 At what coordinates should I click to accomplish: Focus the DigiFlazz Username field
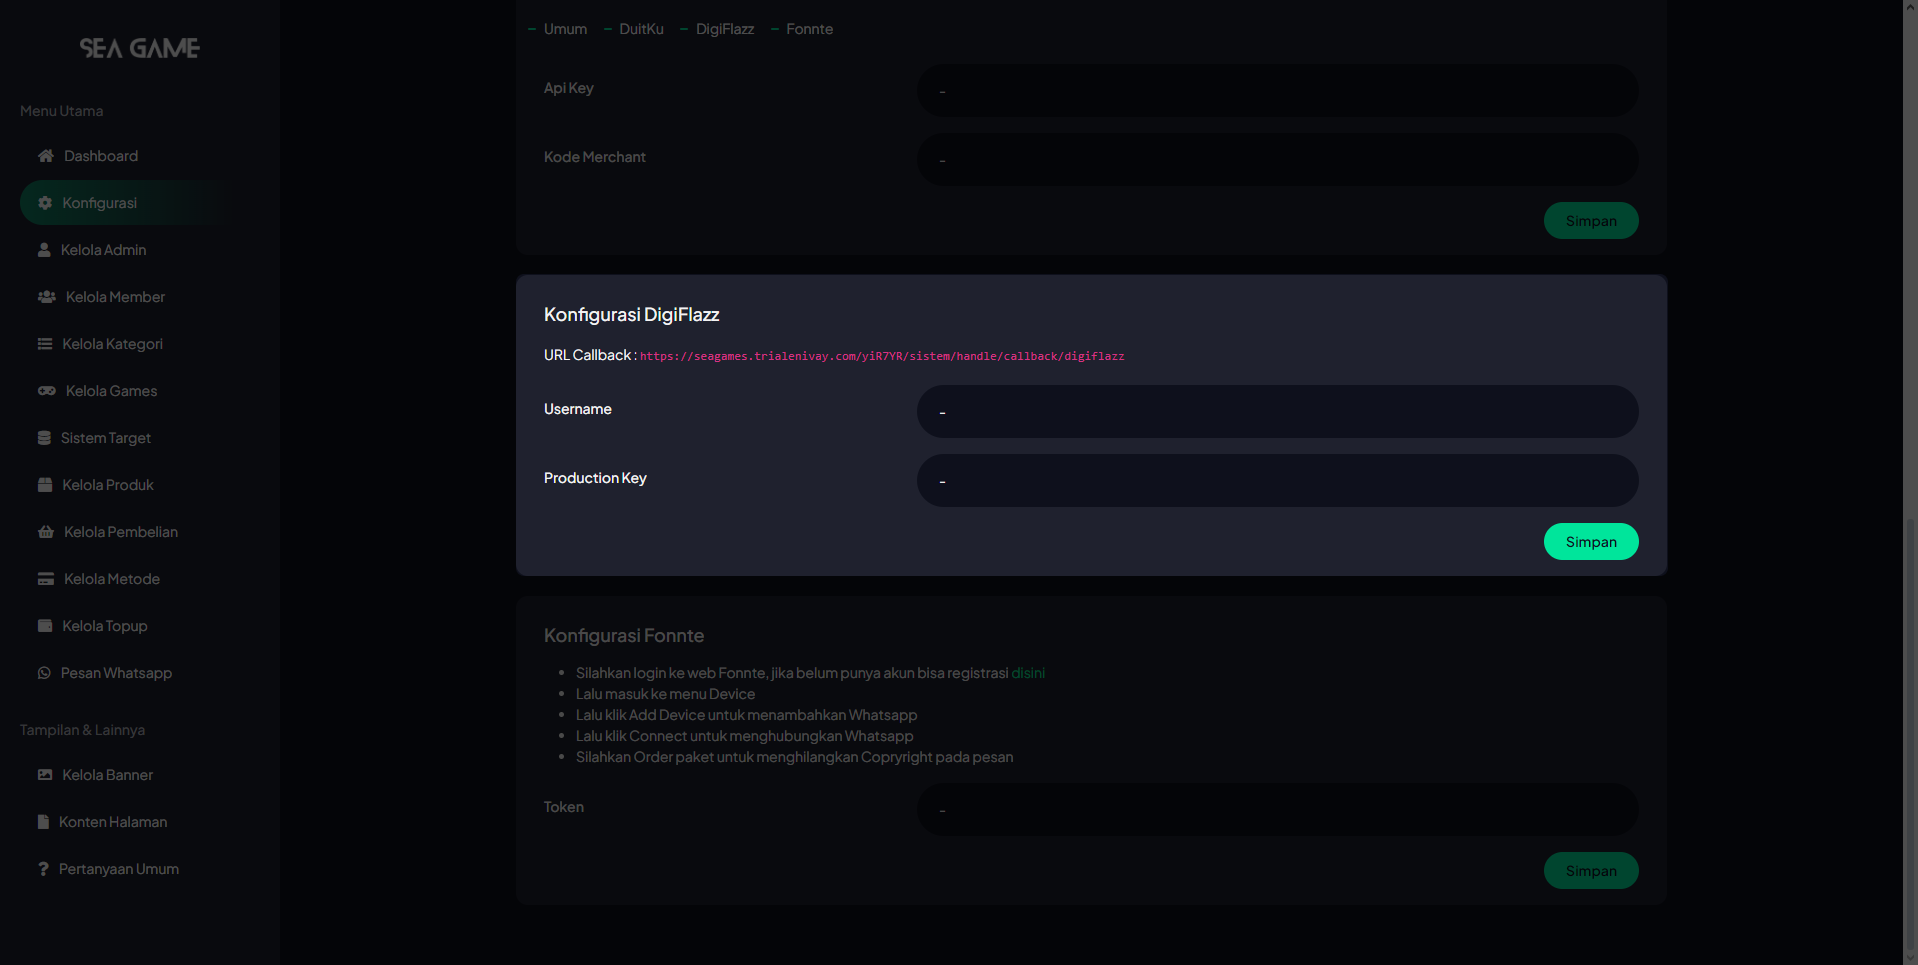pos(1277,412)
